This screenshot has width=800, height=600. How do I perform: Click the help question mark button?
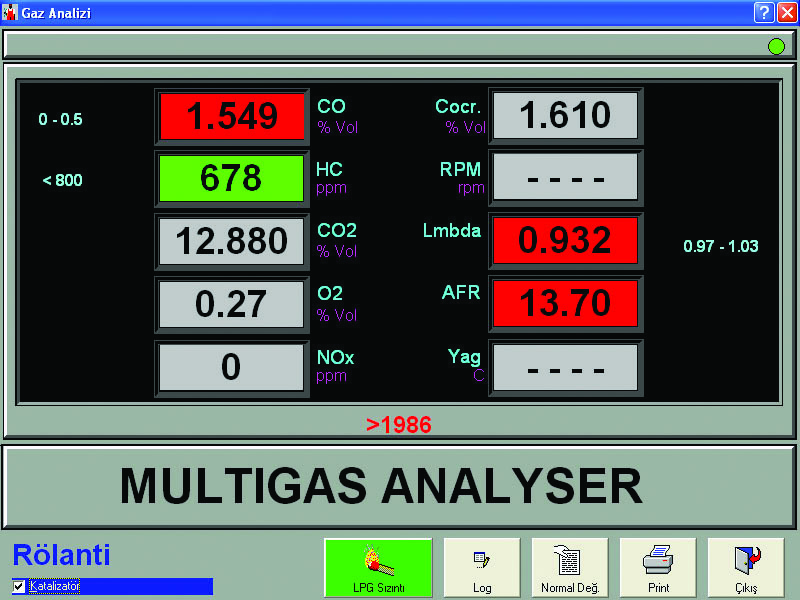click(763, 12)
